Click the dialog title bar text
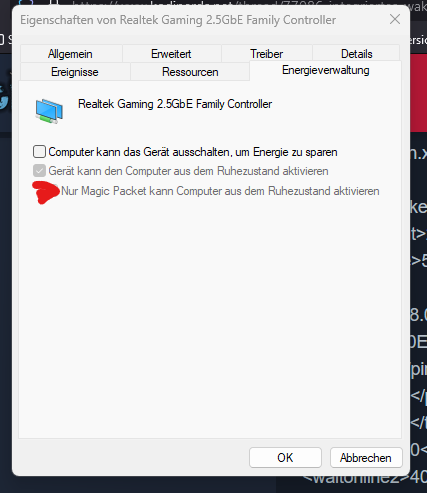 tap(178, 20)
